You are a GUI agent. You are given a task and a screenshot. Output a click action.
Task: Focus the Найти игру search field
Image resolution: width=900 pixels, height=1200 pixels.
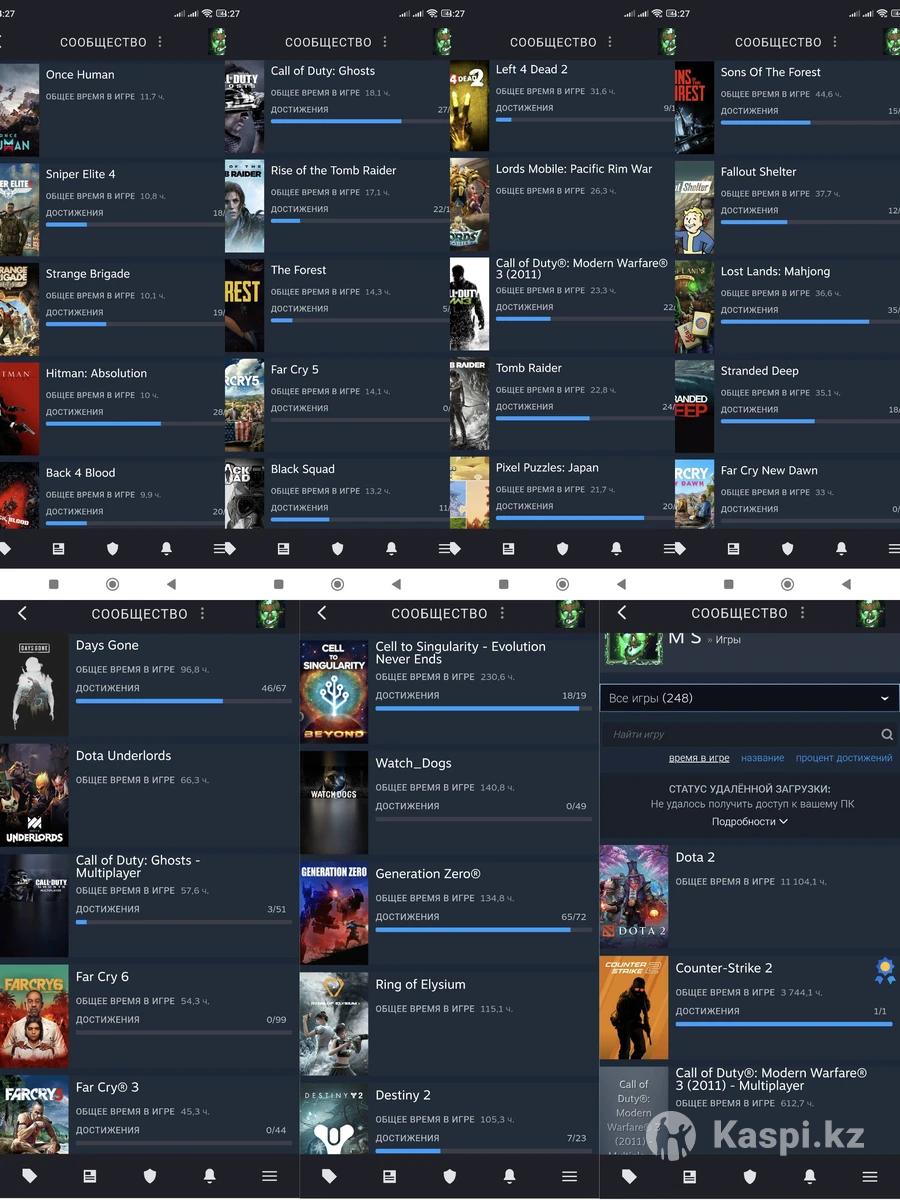pyautogui.click(x=749, y=734)
